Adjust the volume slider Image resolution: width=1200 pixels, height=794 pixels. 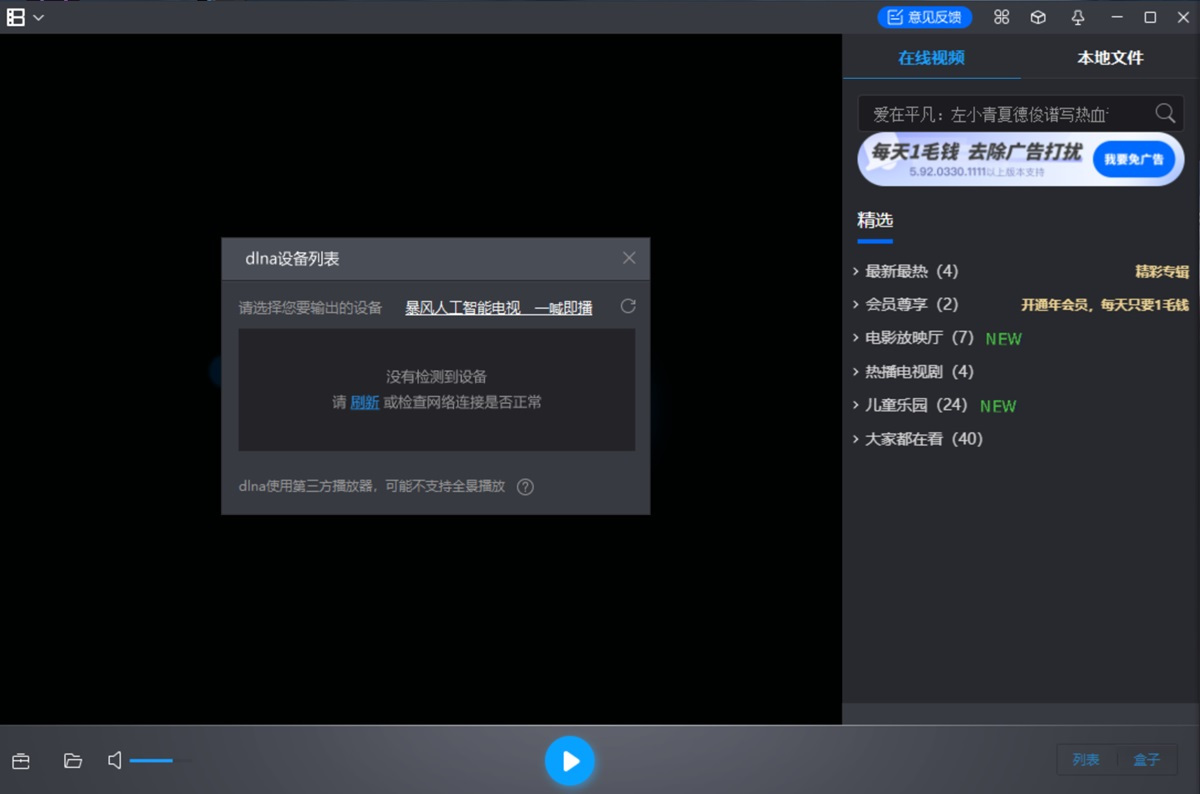[x=160, y=760]
